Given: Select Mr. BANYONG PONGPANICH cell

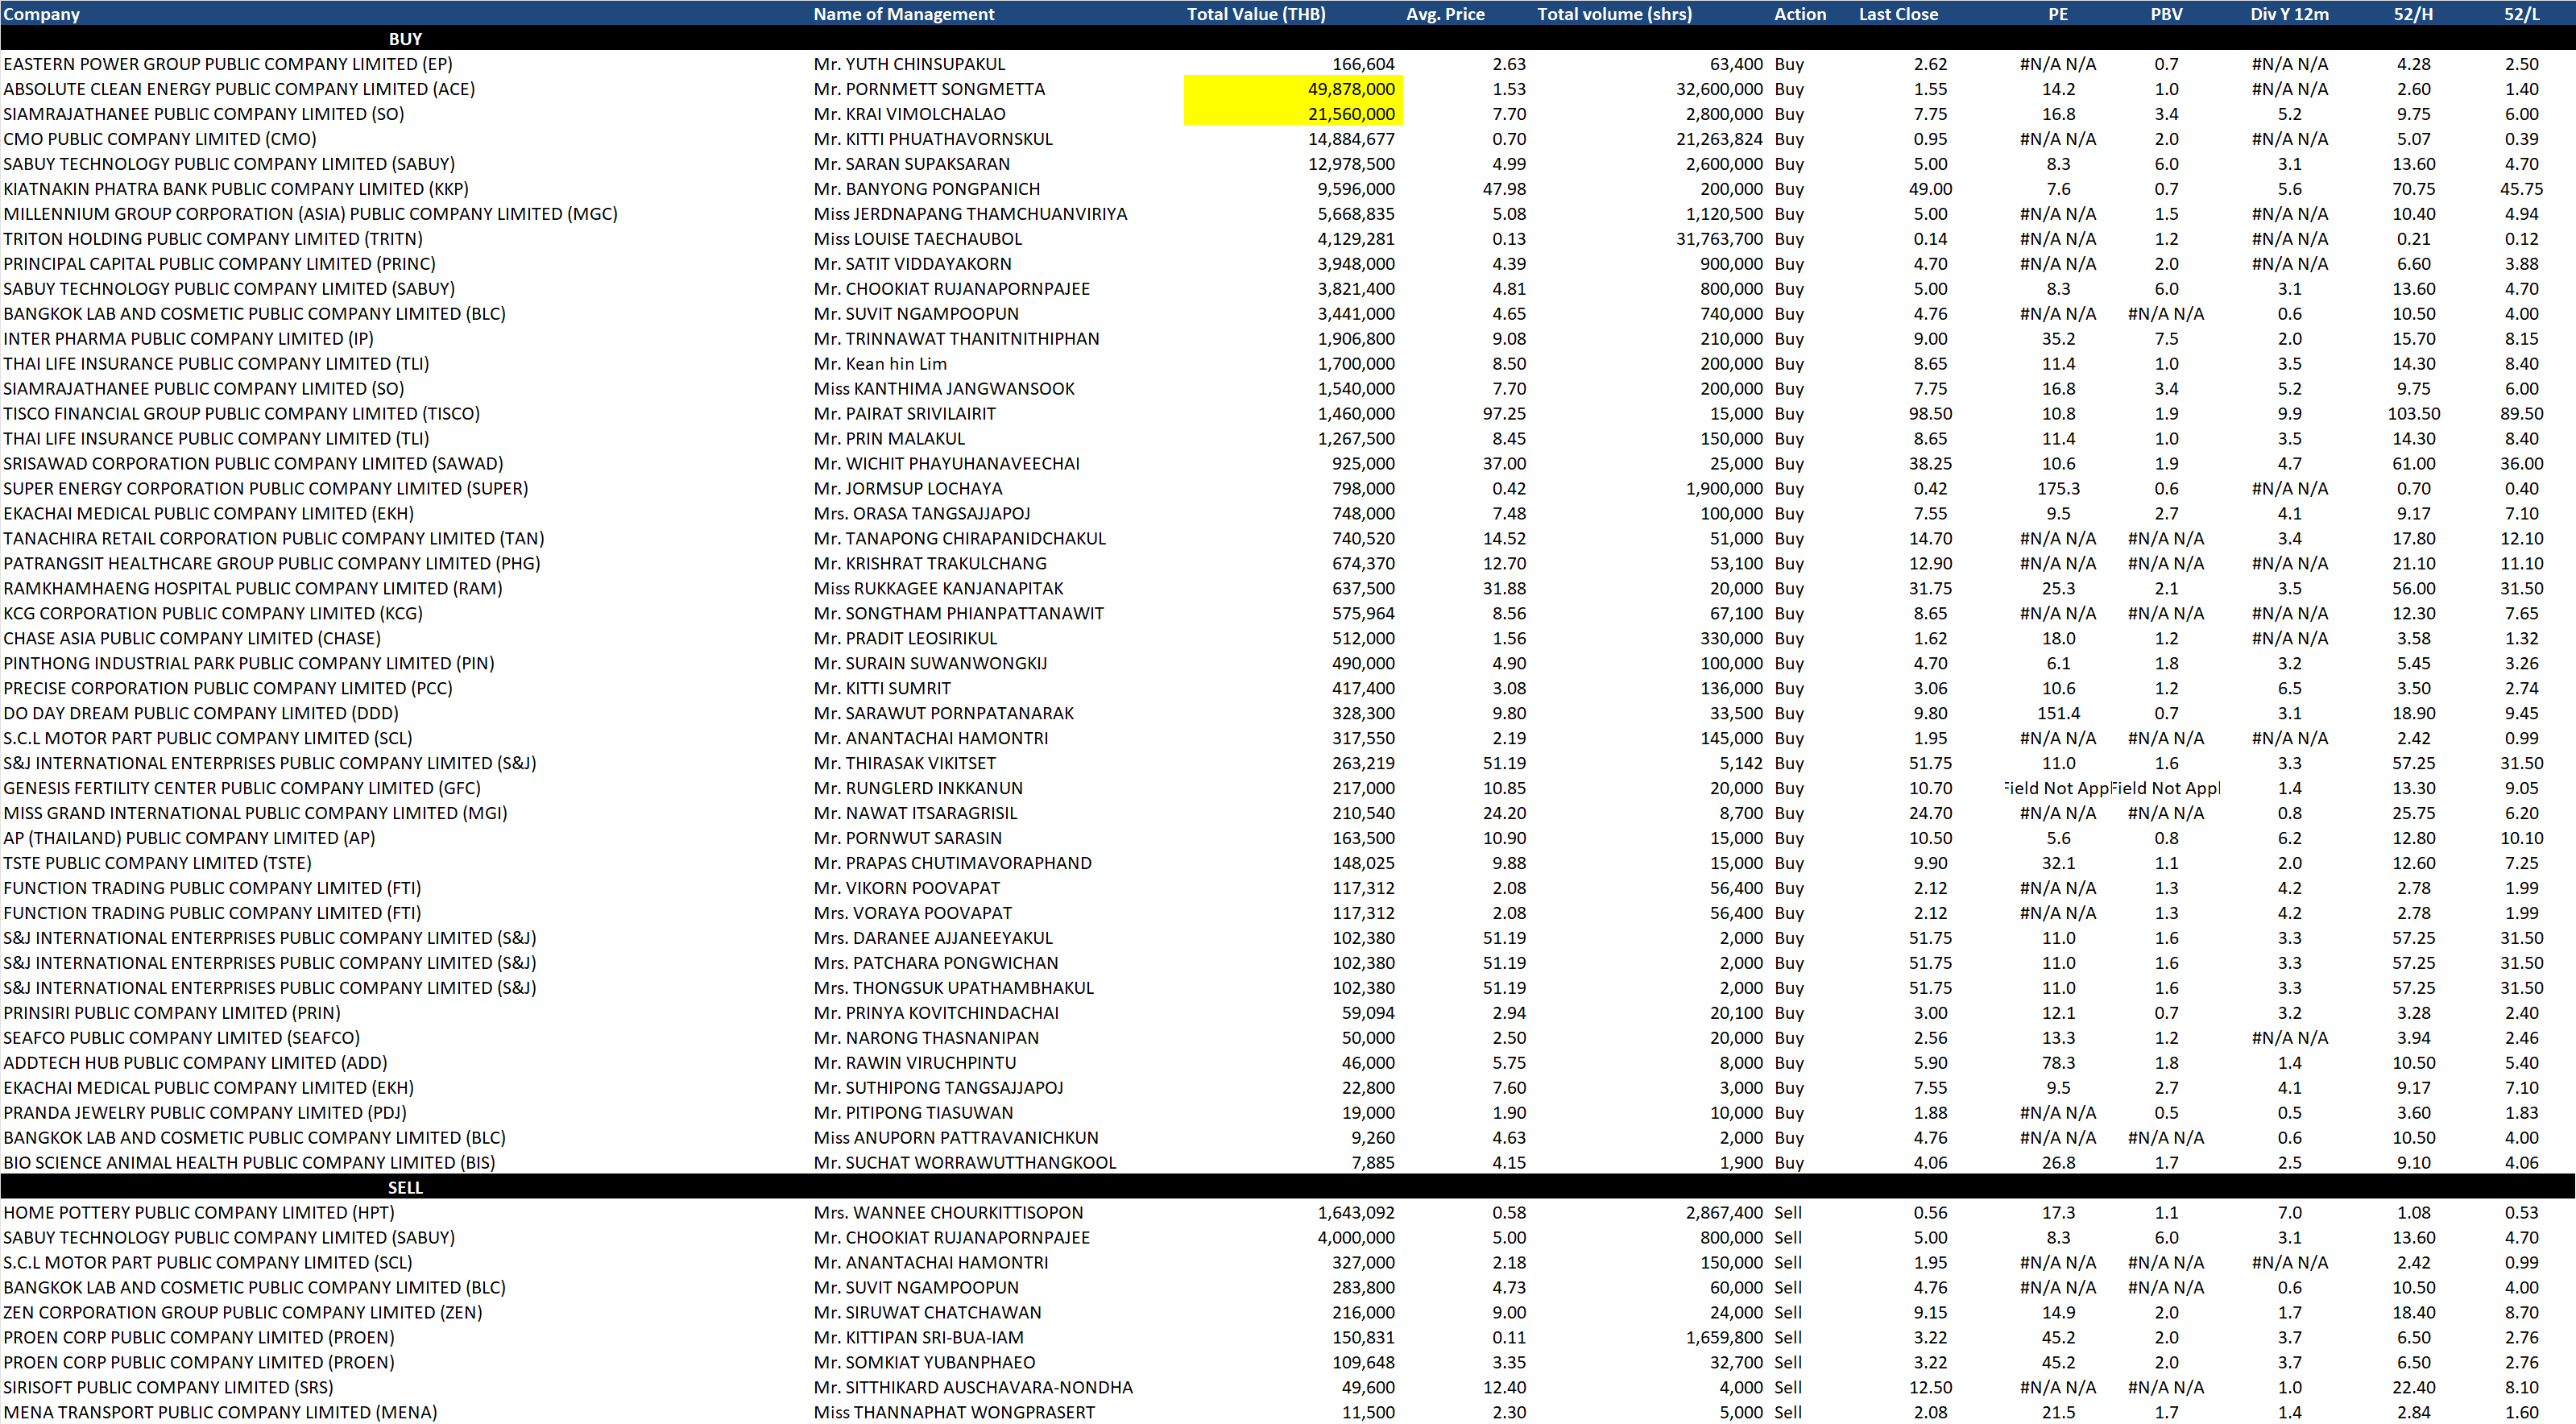Looking at the screenshot, I should [x=926, y=189].
